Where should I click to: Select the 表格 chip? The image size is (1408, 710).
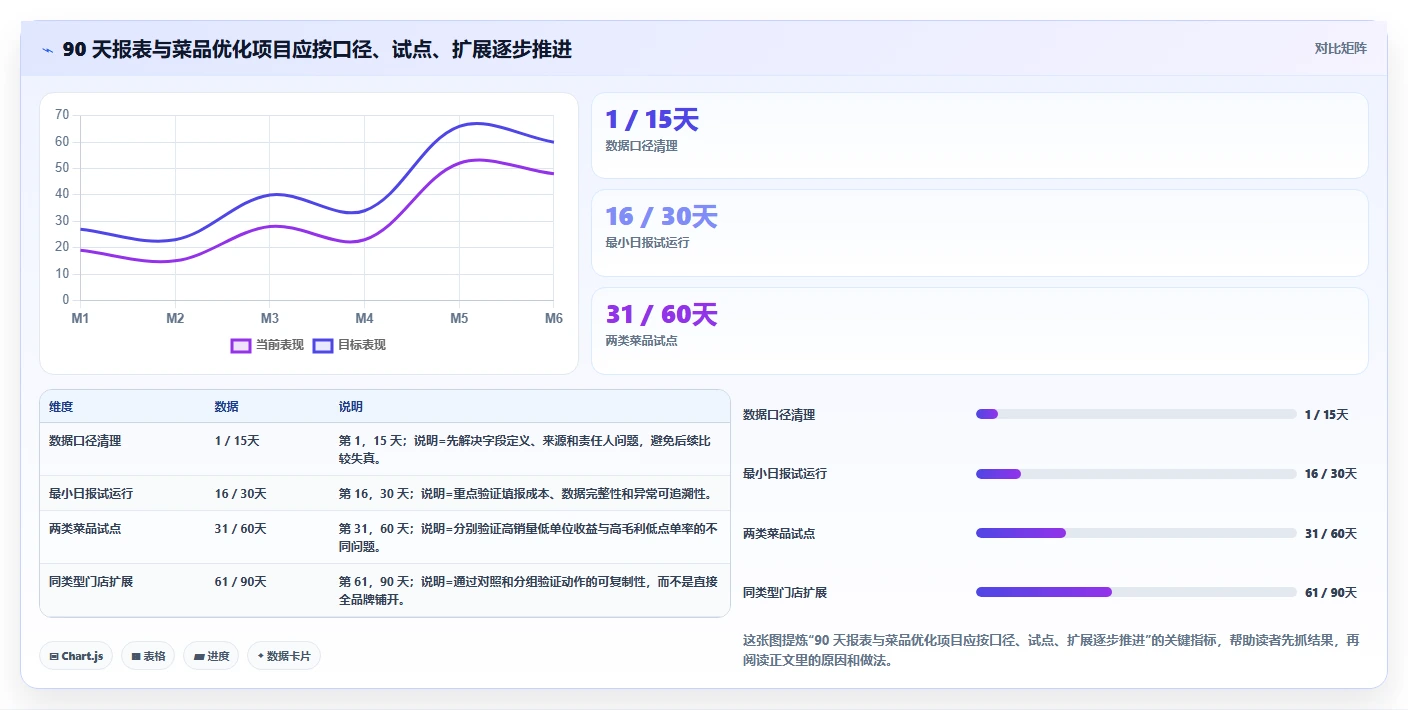148,656
